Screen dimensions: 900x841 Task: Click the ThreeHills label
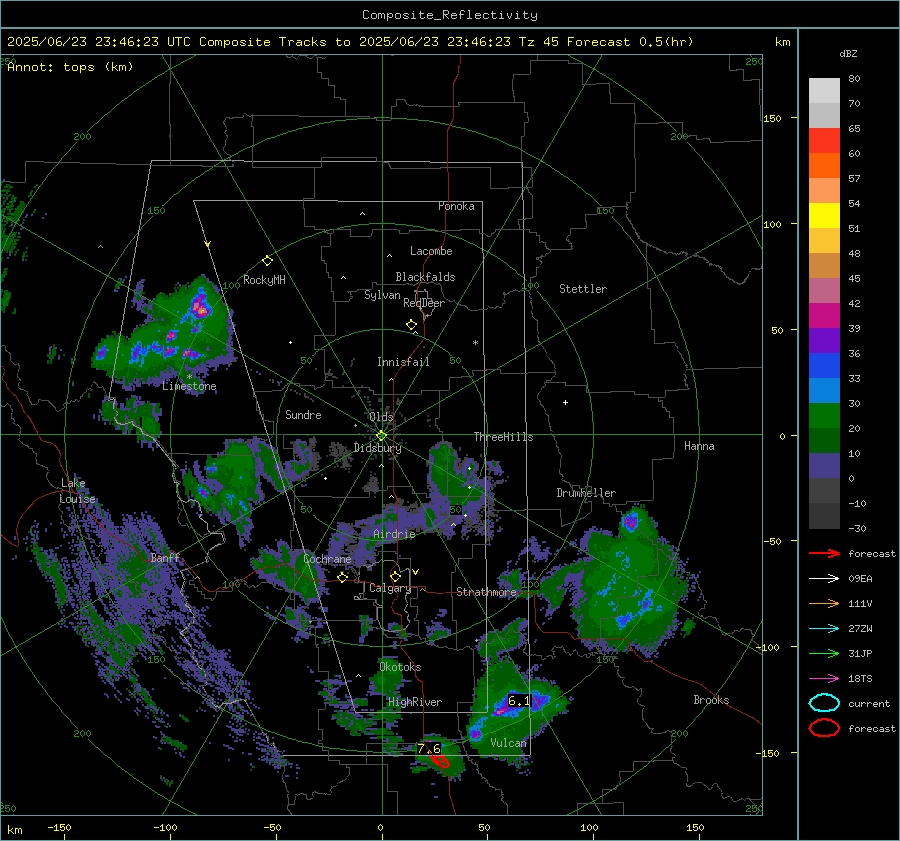(x=503, y=437)
